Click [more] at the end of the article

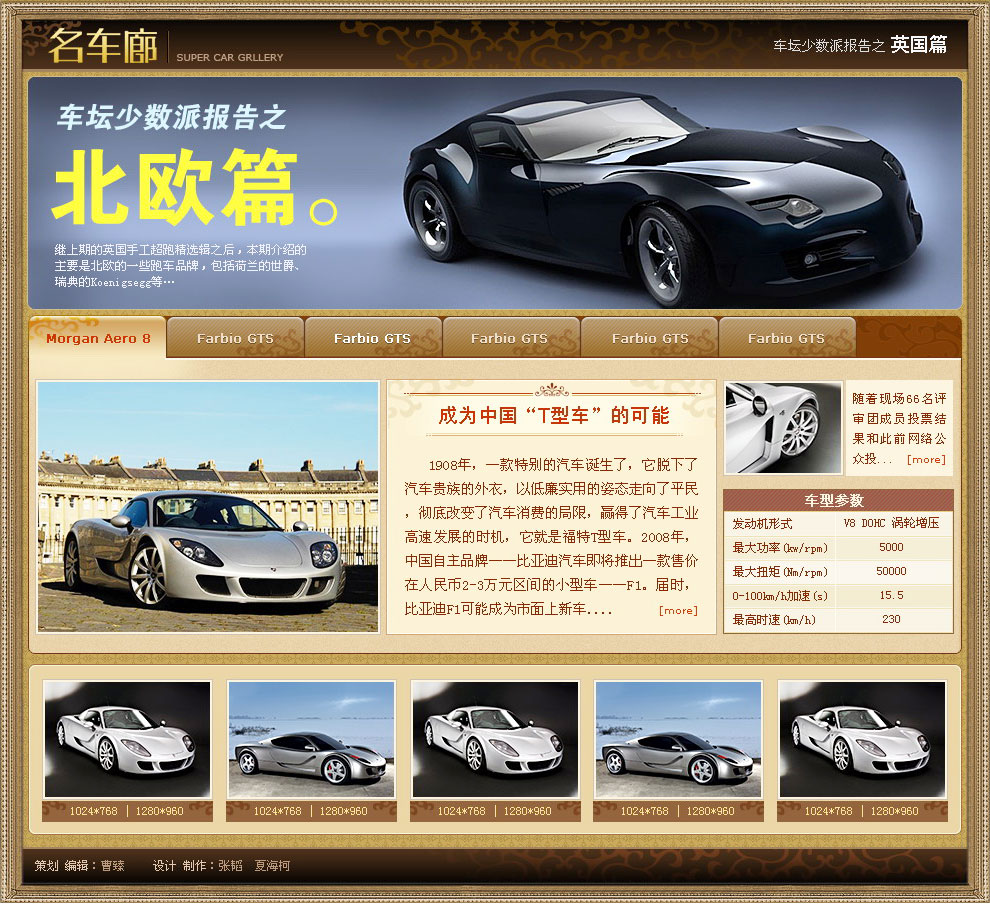(678, 610)
